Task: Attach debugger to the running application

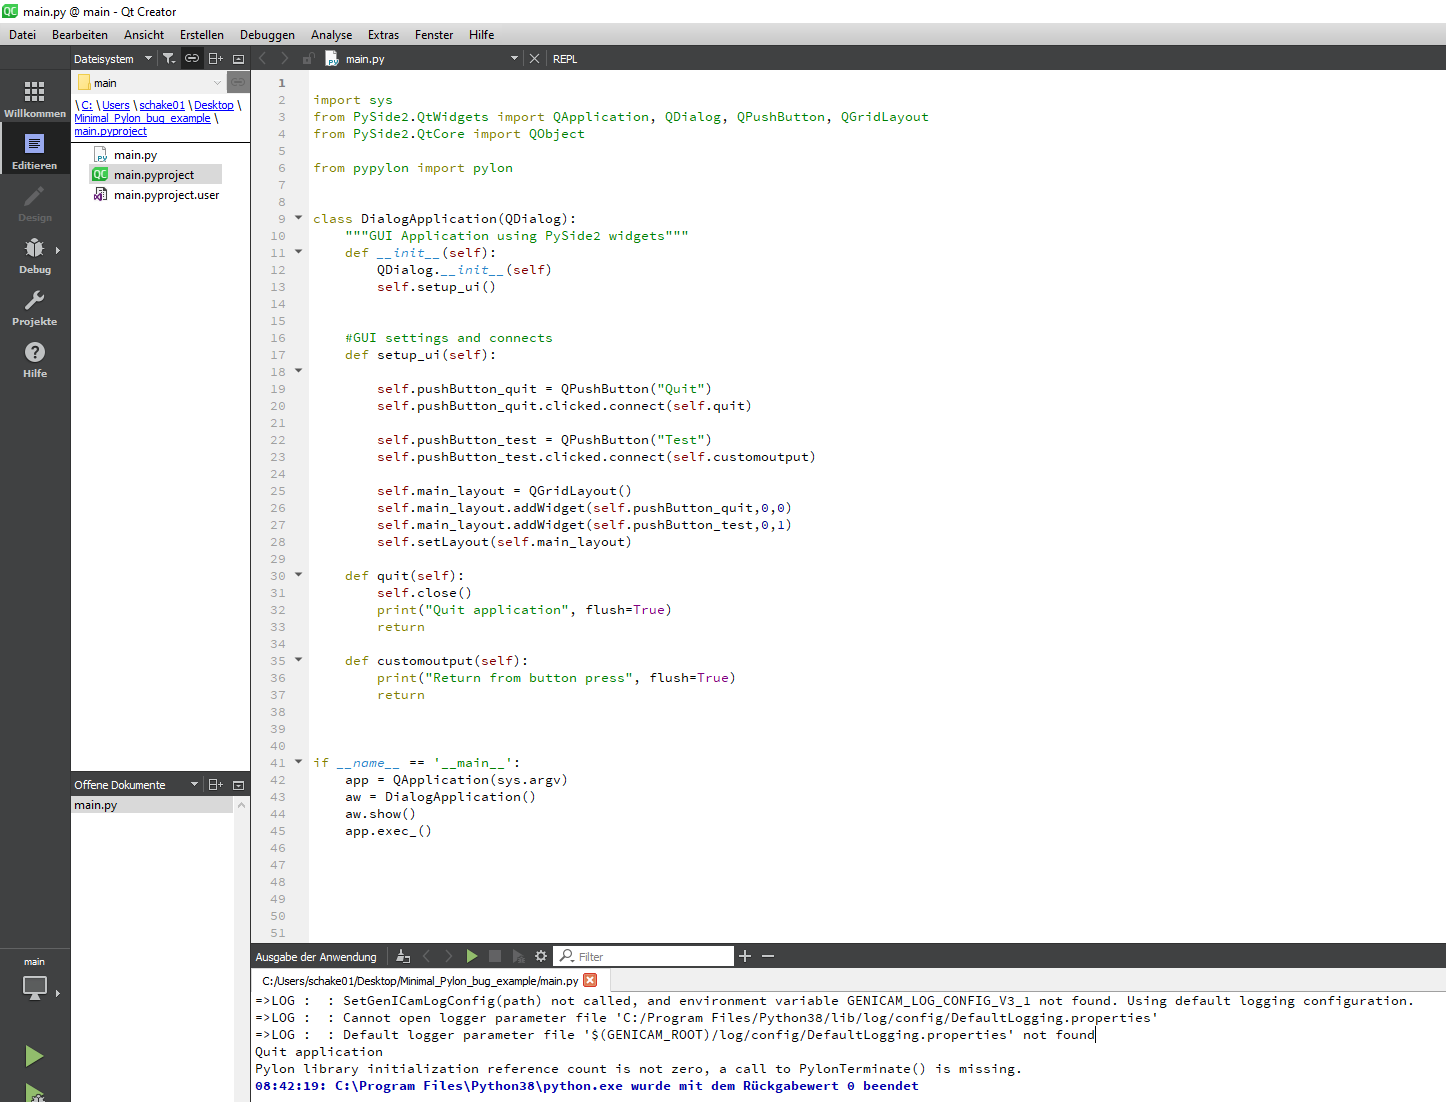Action: pyautogui.click(x=518, y=957)
